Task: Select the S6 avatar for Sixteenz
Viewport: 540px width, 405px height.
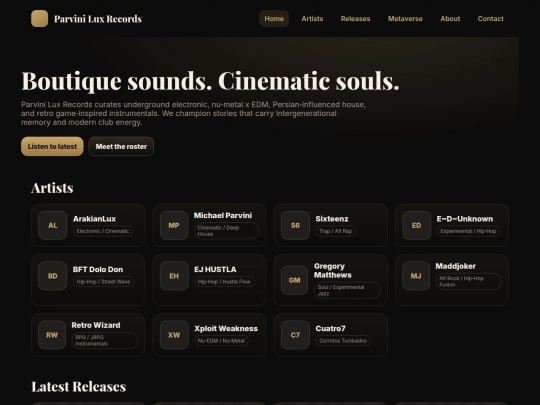Action: [295, 226]
